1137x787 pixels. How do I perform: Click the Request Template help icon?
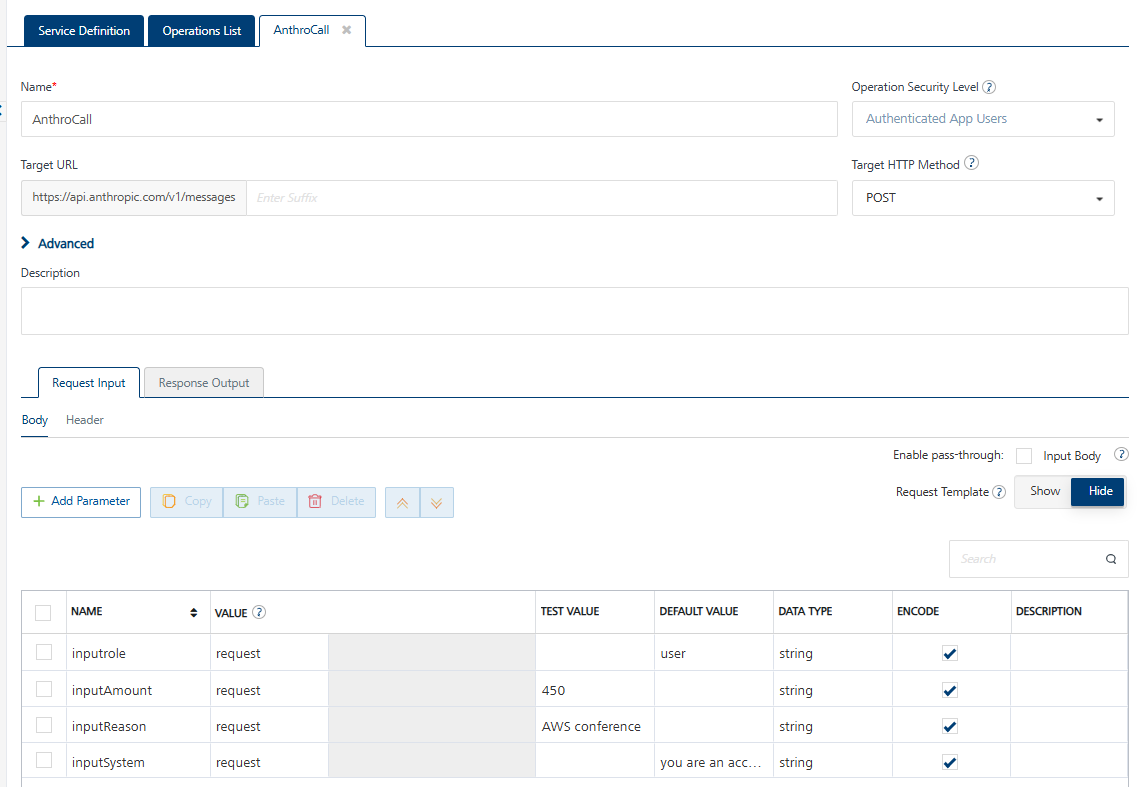click(x=999, y=492)
